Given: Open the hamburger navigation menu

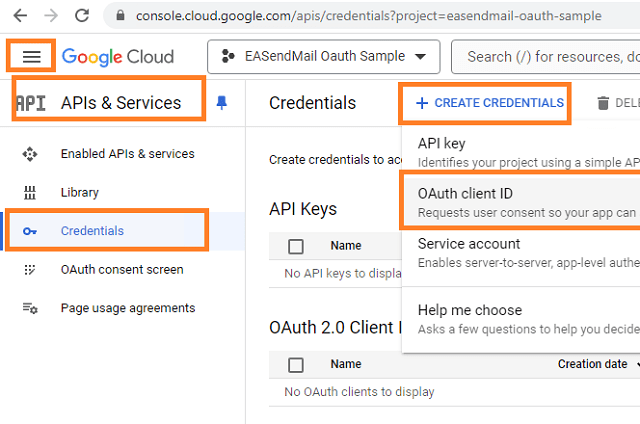Looking at the screenshot, I should point(31,56).
